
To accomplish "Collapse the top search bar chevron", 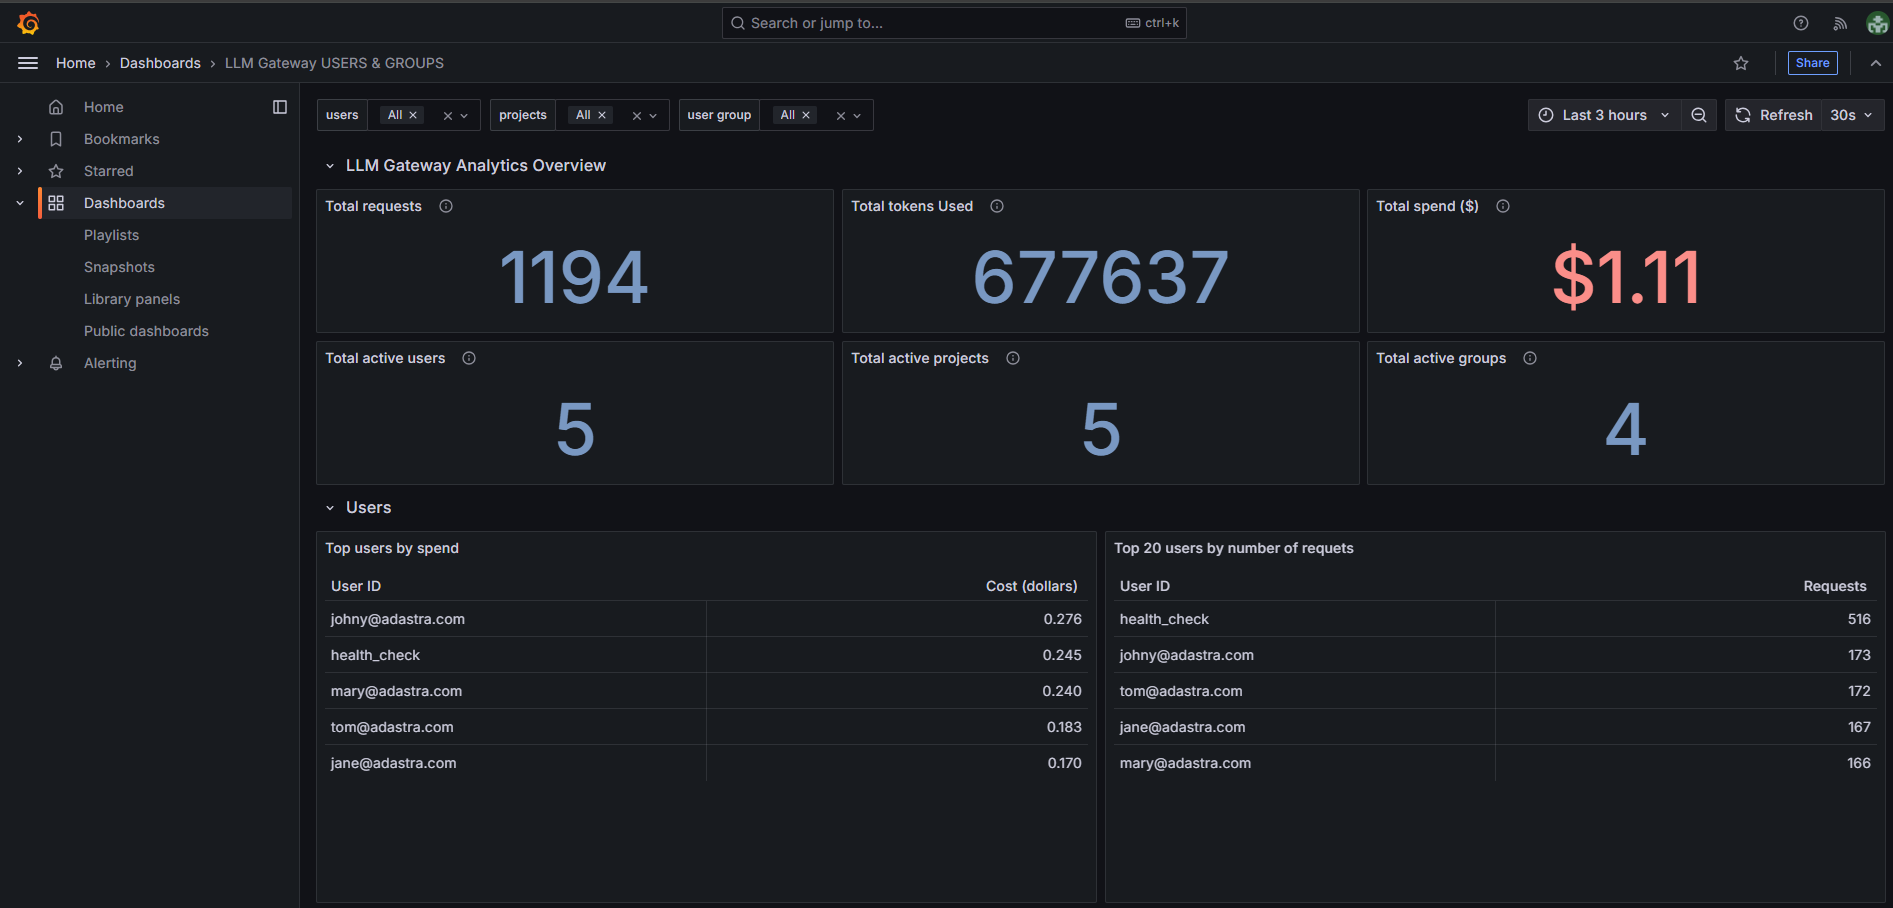I will point(1875,63).
